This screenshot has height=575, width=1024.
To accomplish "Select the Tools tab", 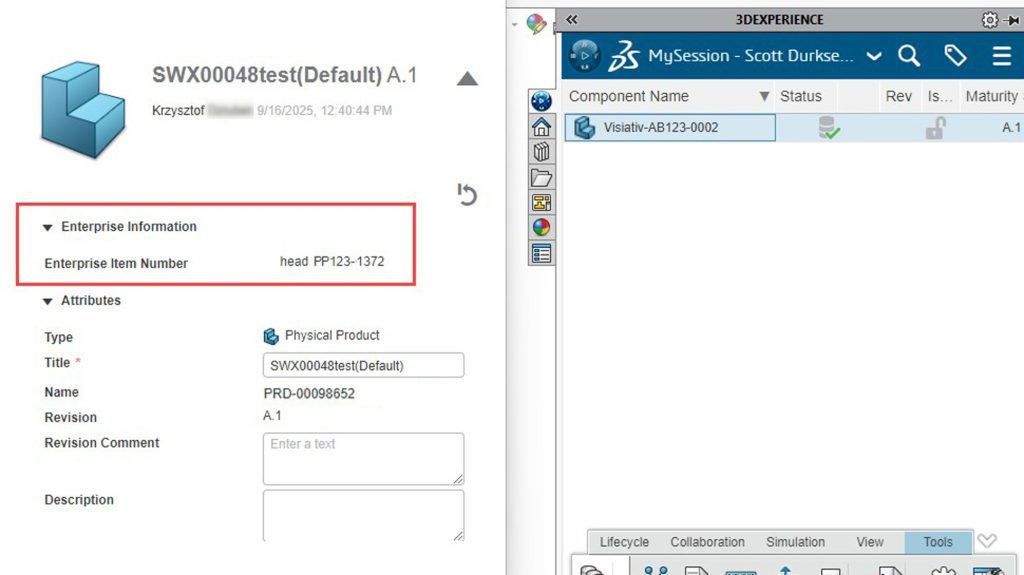I will 938,542.
